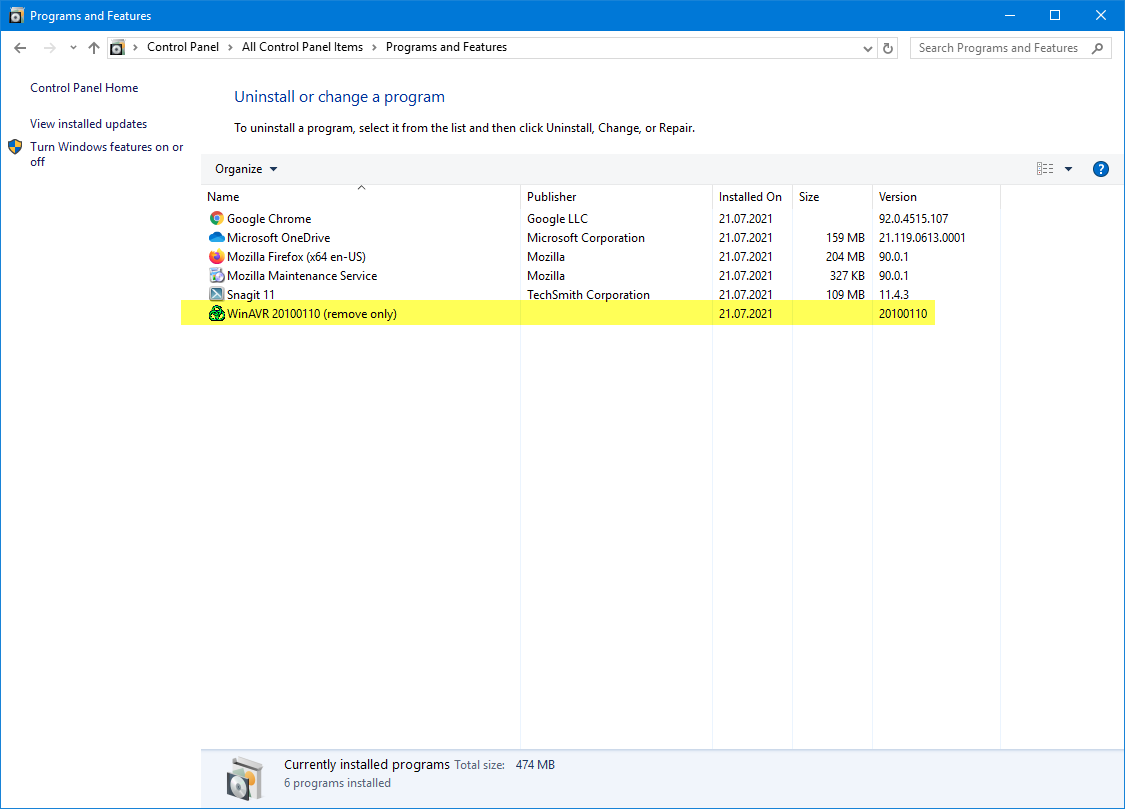Expand the chevron after All Control Panel Items
Screen dimensions: 1125x809
tap(375, 47)
